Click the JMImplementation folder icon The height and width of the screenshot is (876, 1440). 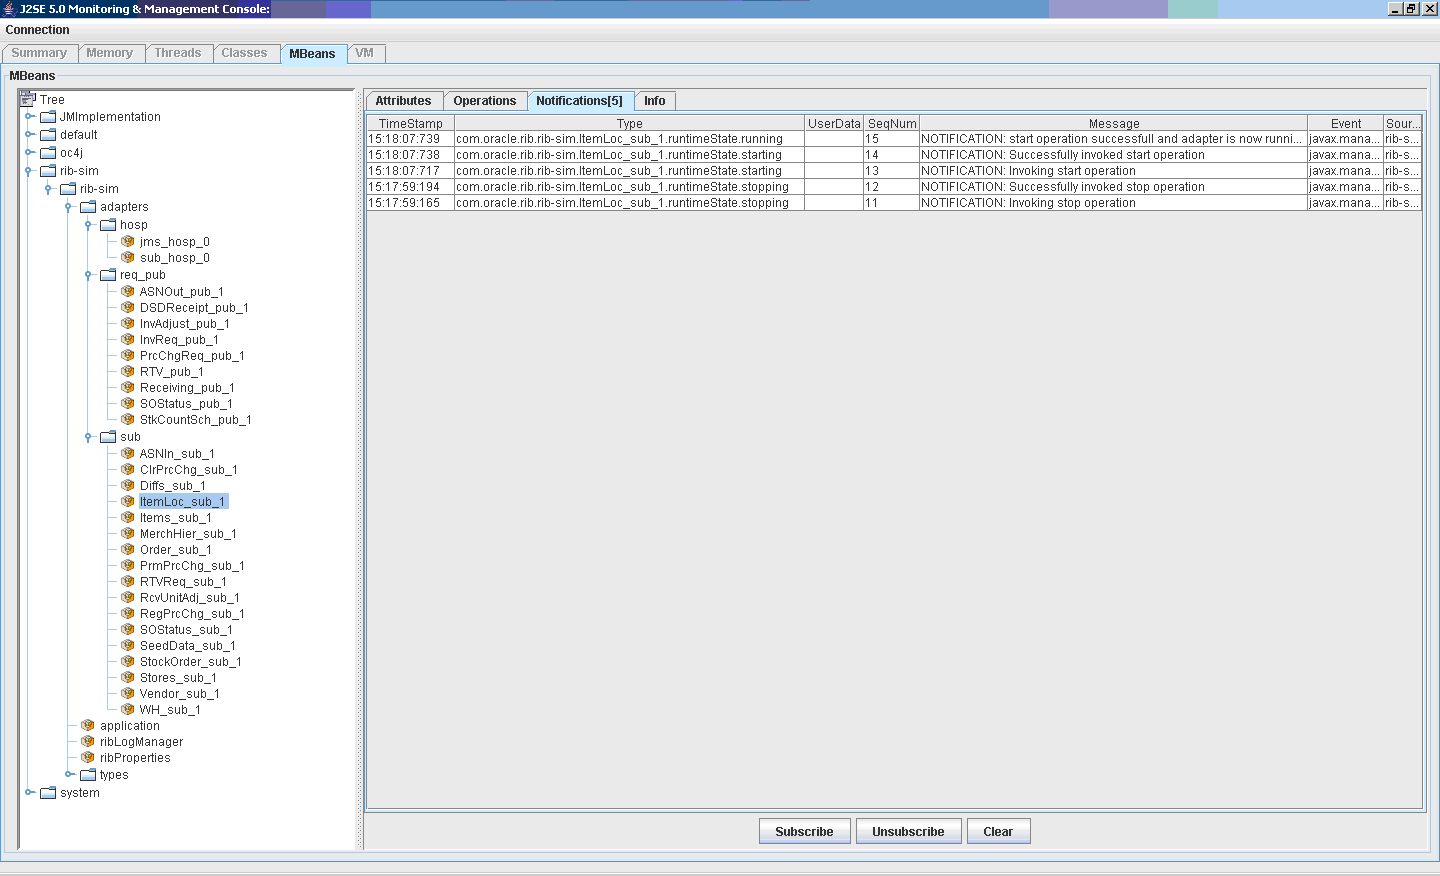(x=48, y=116)
